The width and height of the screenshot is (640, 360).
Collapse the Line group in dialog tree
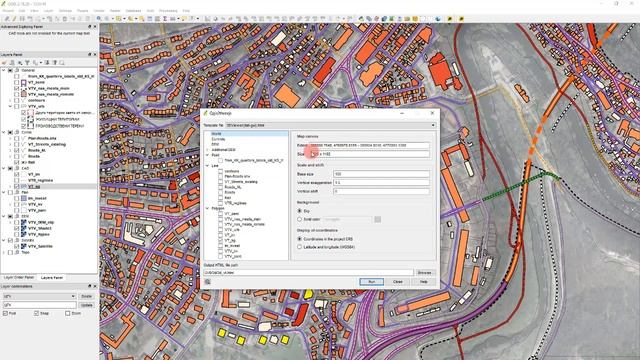[x=207, y=166]
